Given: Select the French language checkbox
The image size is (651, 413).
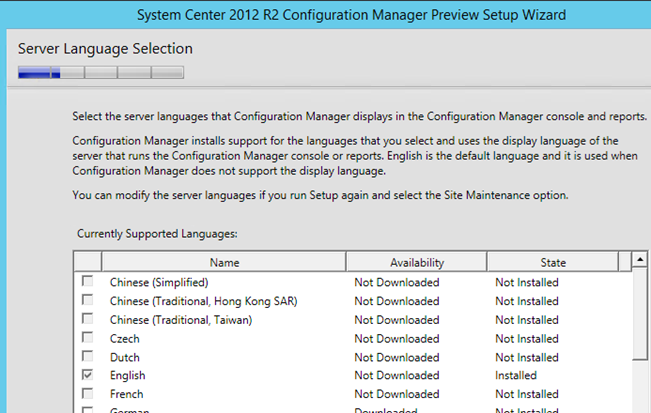Looking at the screenshot, I should pos(88,393).
